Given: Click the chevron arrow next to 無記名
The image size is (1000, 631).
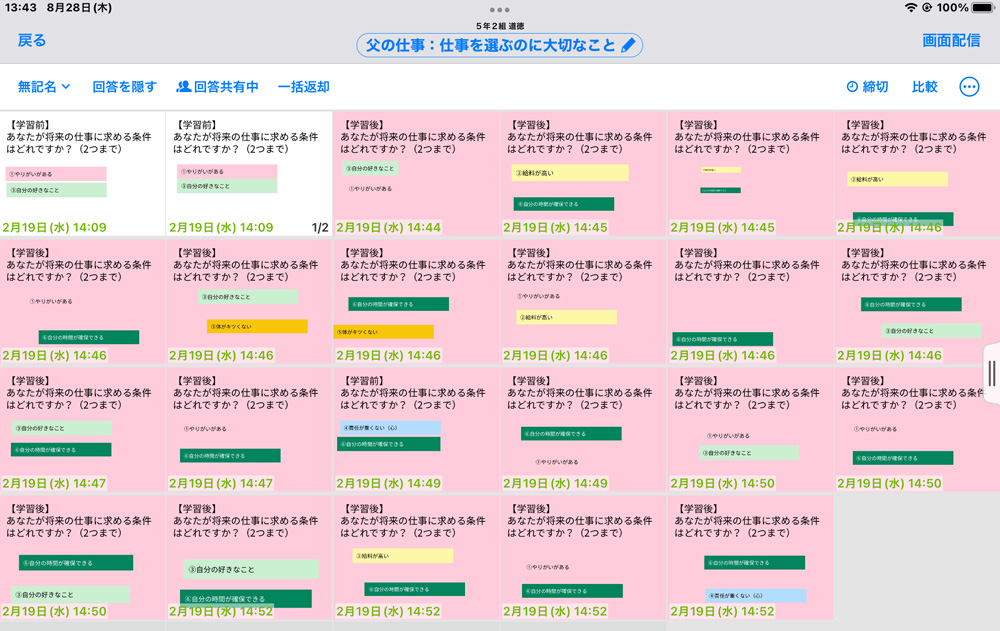Looking at the screenshot, I should click(66, 87).
